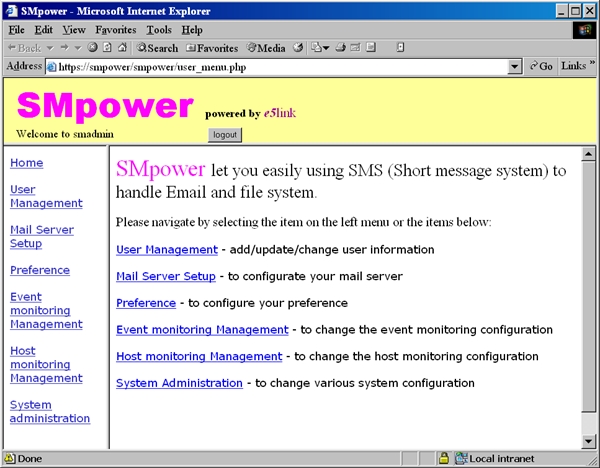Expand the Links toolbar chevron
Image resolution: width=600 pixels, height=468 pixels.
(x=590, y=66)
